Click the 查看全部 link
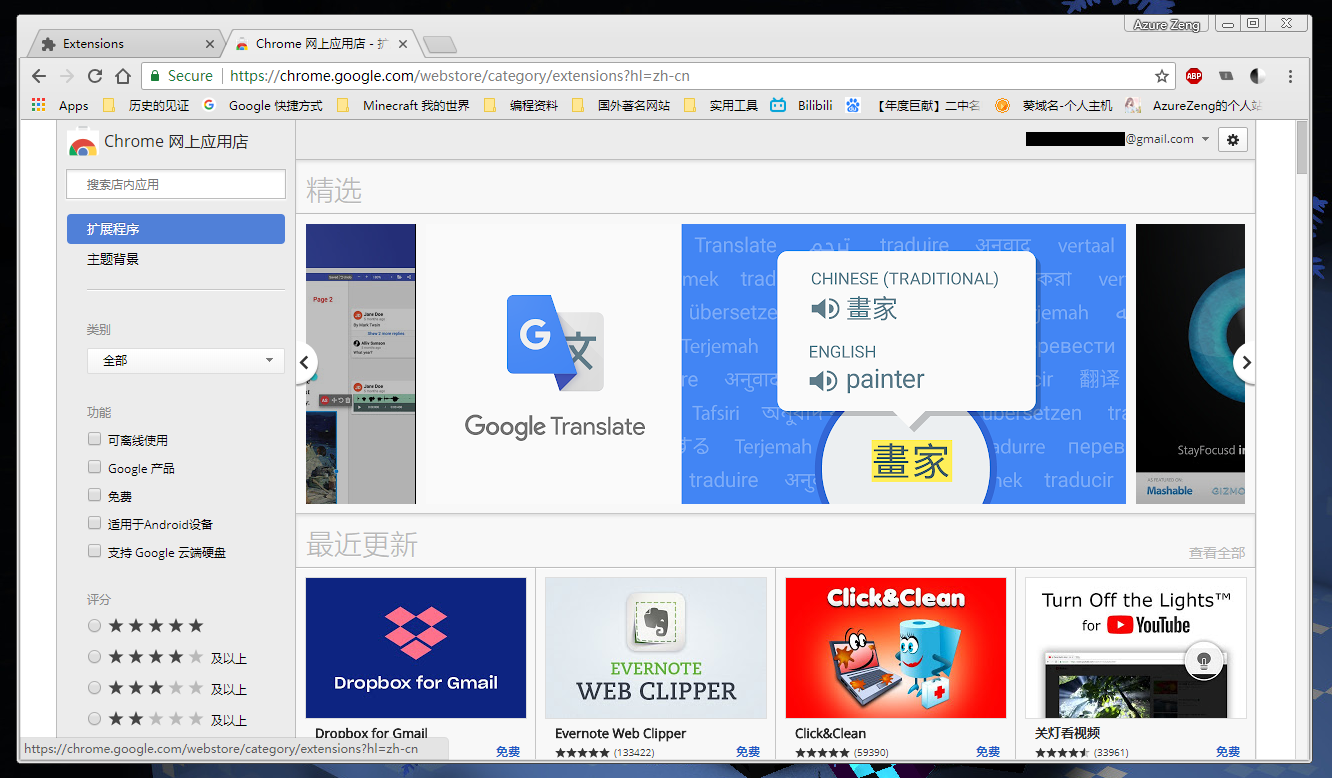Screen dimensions: 1332x778 [x=1217, y=553]
